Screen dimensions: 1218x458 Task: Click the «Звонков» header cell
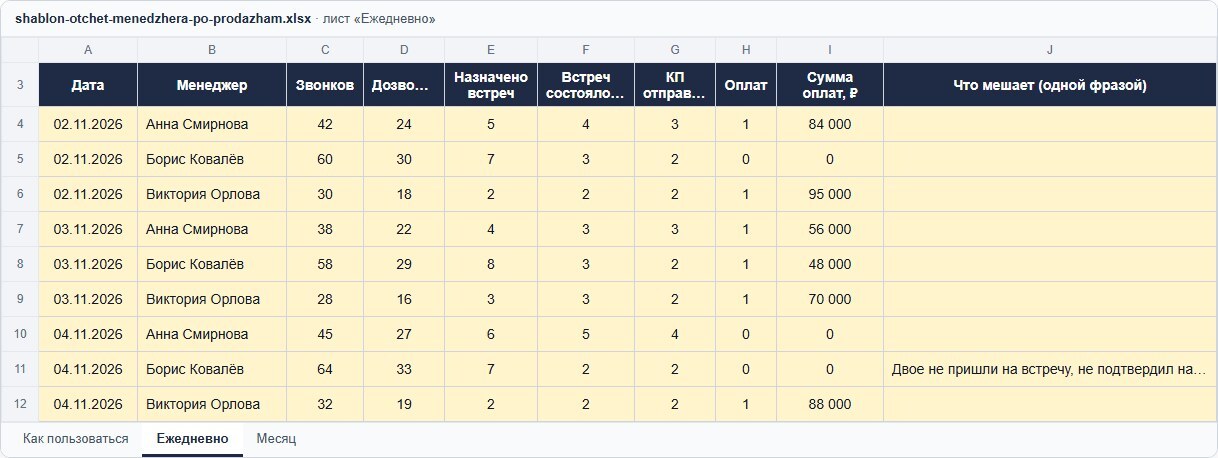tap(325, 85)
